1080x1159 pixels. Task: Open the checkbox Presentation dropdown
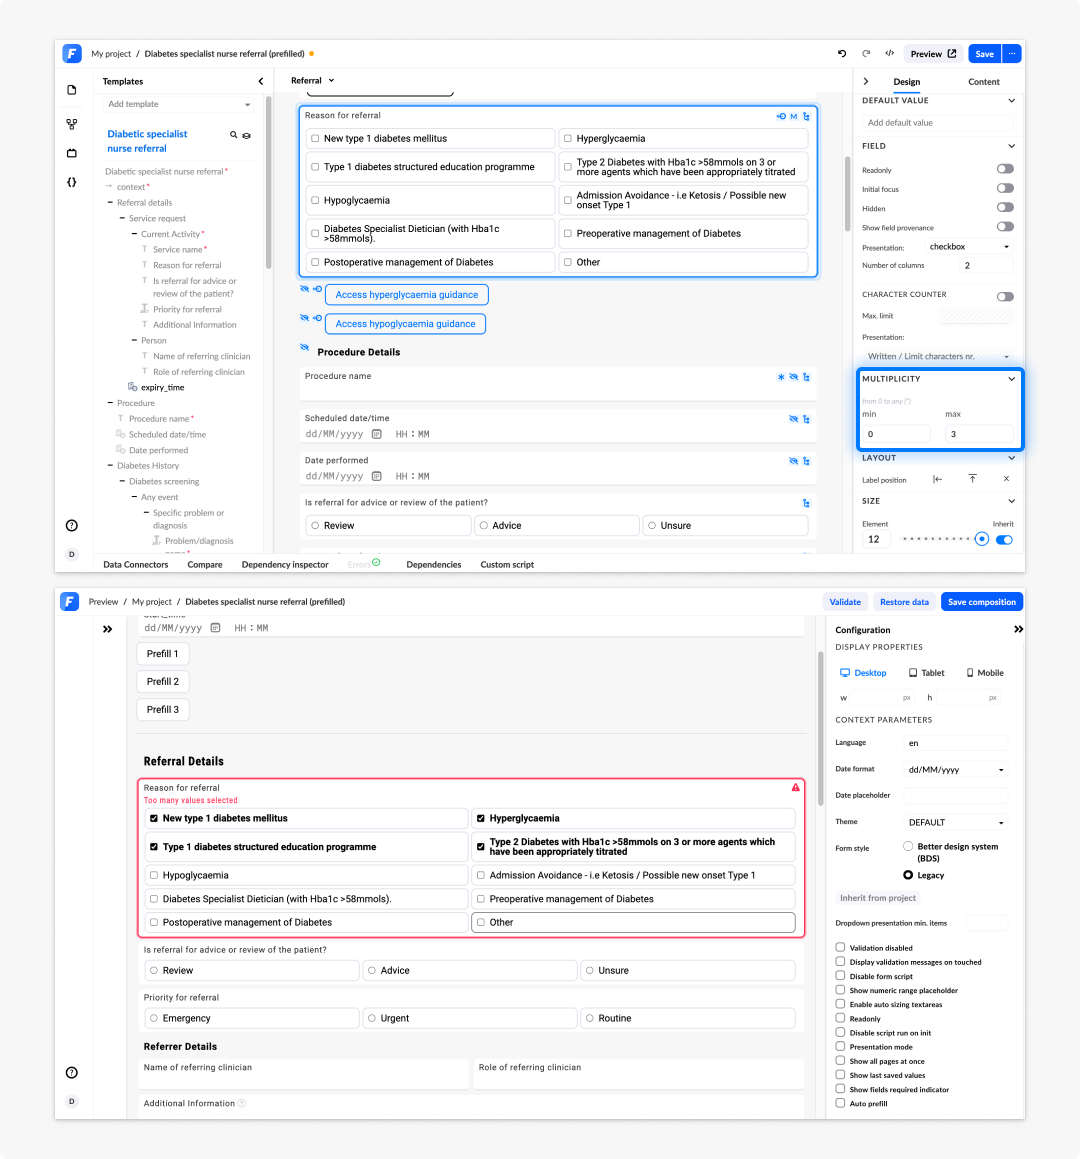coord(969,247)
